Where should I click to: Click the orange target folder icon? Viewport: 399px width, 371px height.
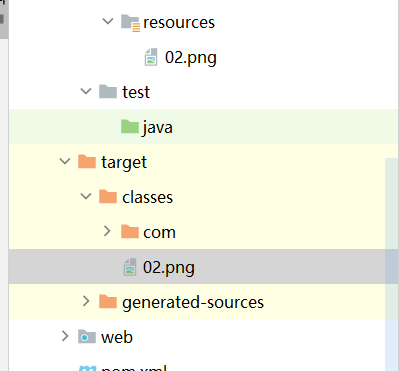coord(87,161)
